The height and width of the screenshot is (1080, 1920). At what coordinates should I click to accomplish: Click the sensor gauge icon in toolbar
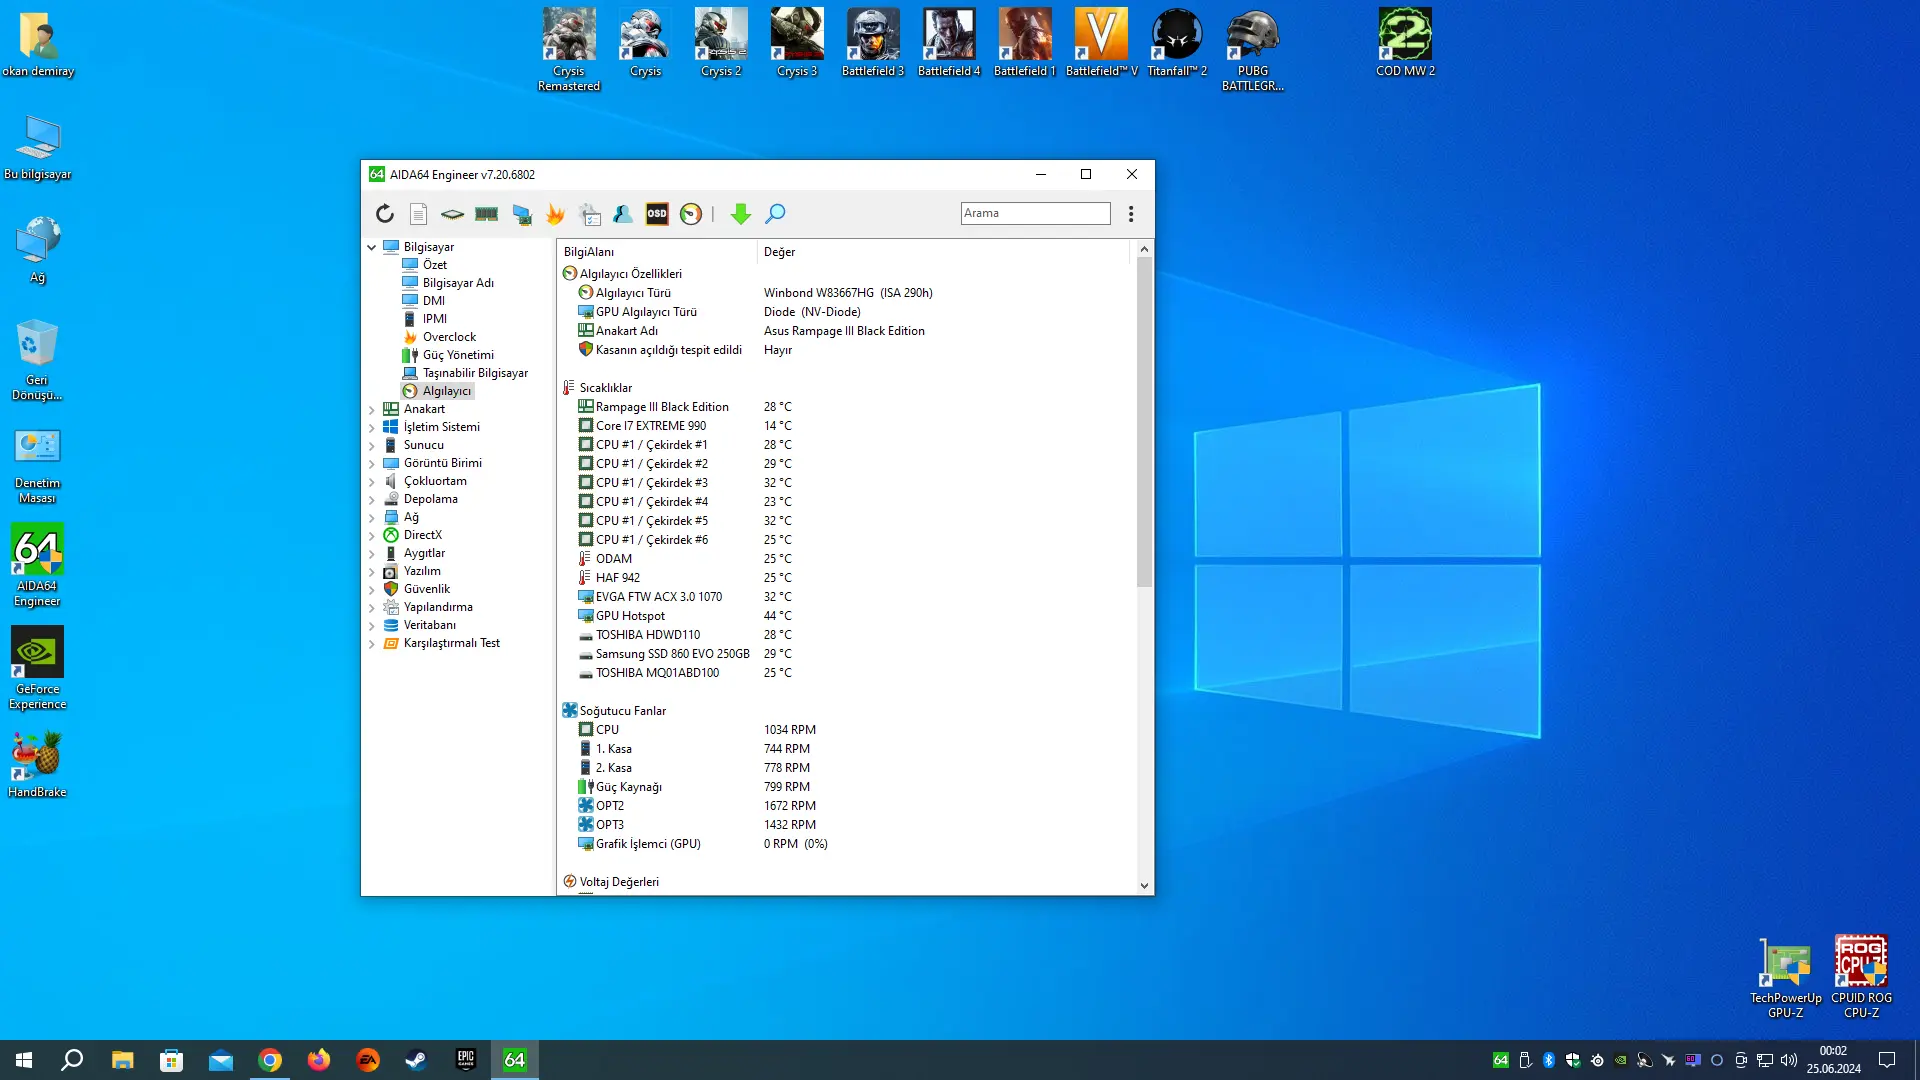pos(691,214)
